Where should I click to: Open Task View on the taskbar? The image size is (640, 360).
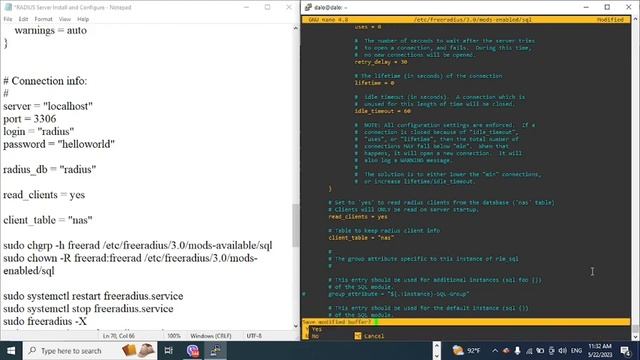169,351
